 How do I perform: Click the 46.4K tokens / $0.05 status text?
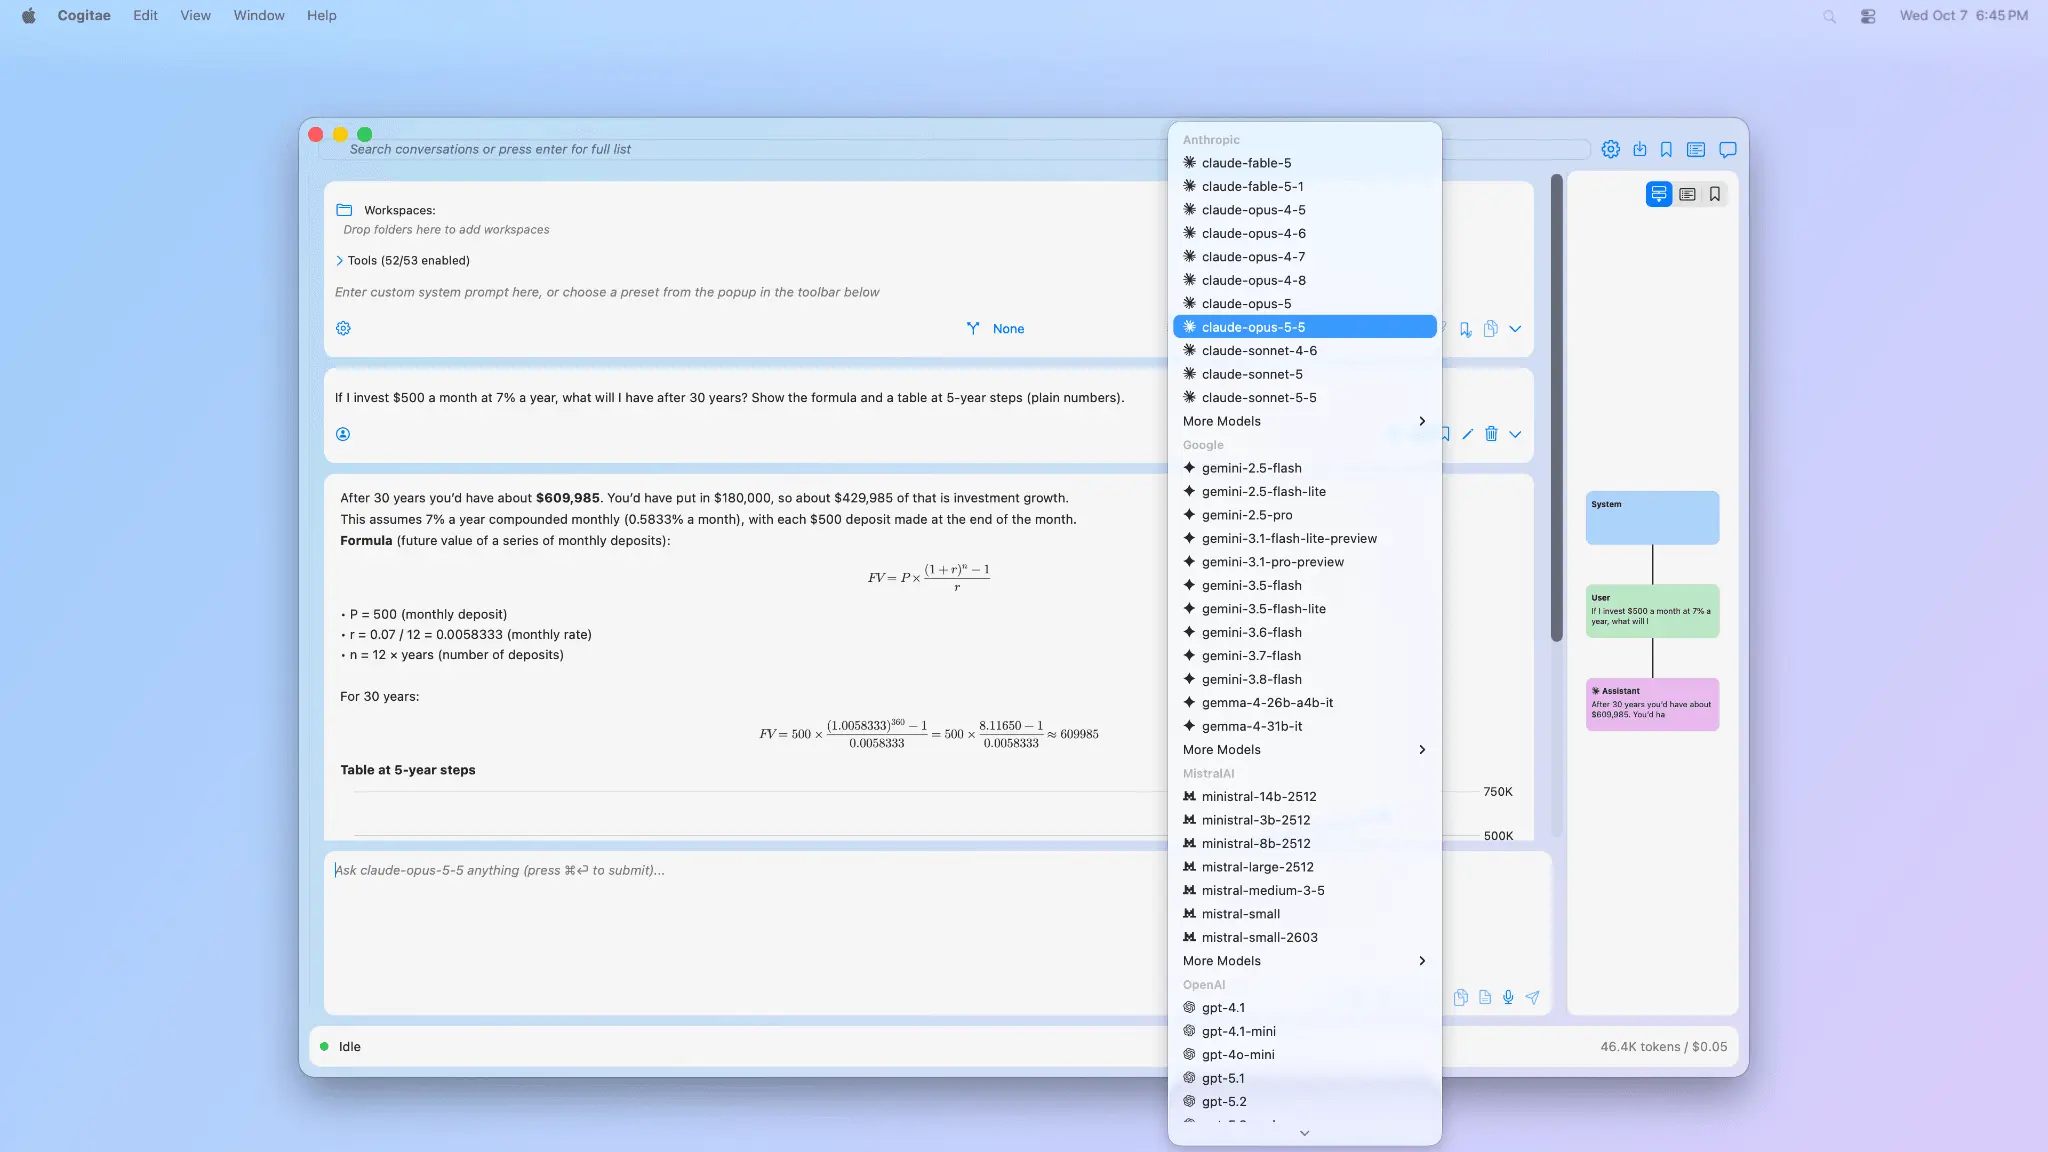[1663, 1047]
